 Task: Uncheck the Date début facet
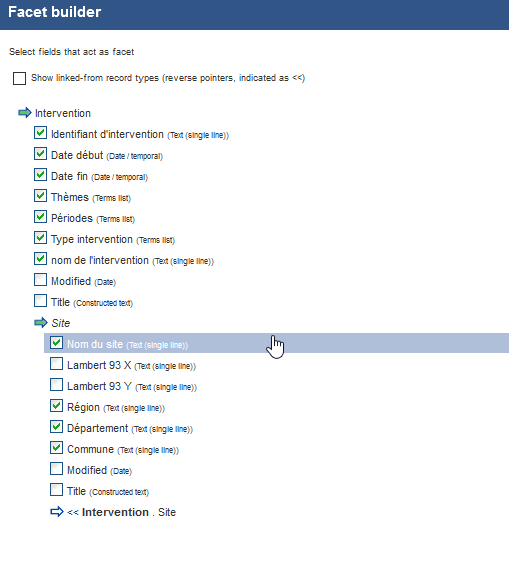click(40, 154)
